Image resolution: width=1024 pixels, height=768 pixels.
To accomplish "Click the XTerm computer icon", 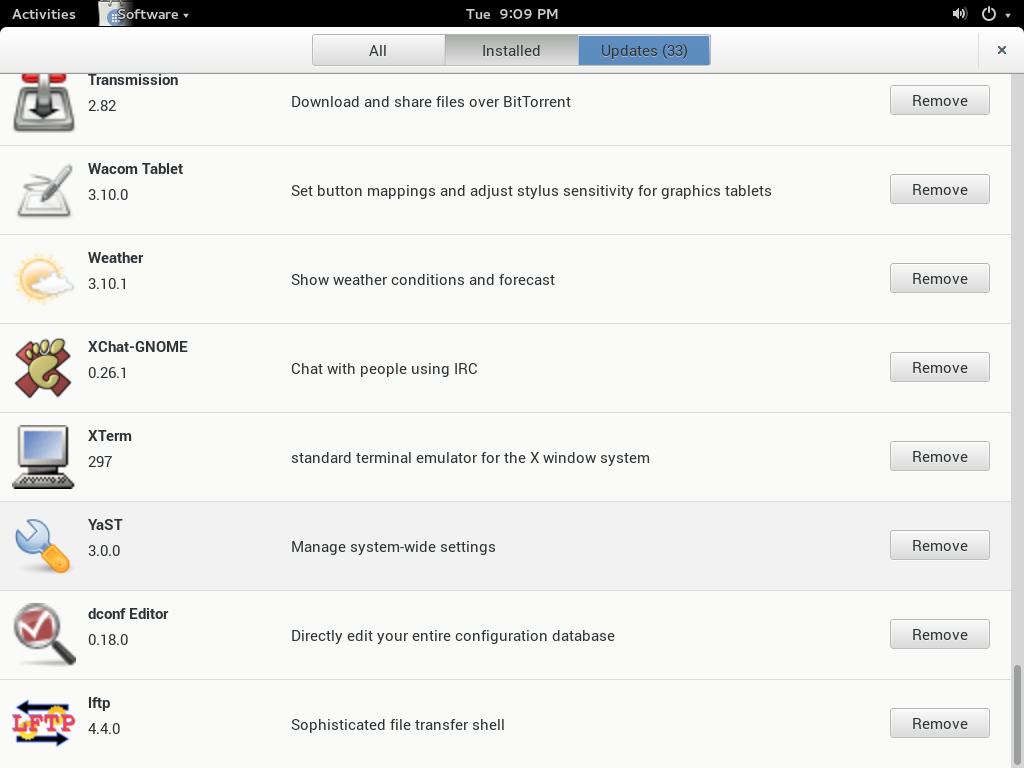I will [x=44, y=457].
